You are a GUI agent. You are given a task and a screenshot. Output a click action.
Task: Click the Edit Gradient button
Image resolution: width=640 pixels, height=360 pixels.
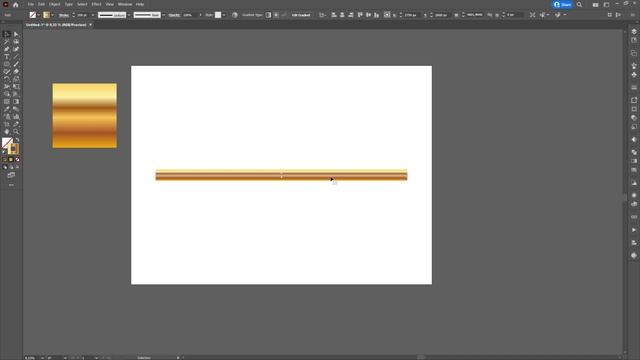tap(301, 15)
